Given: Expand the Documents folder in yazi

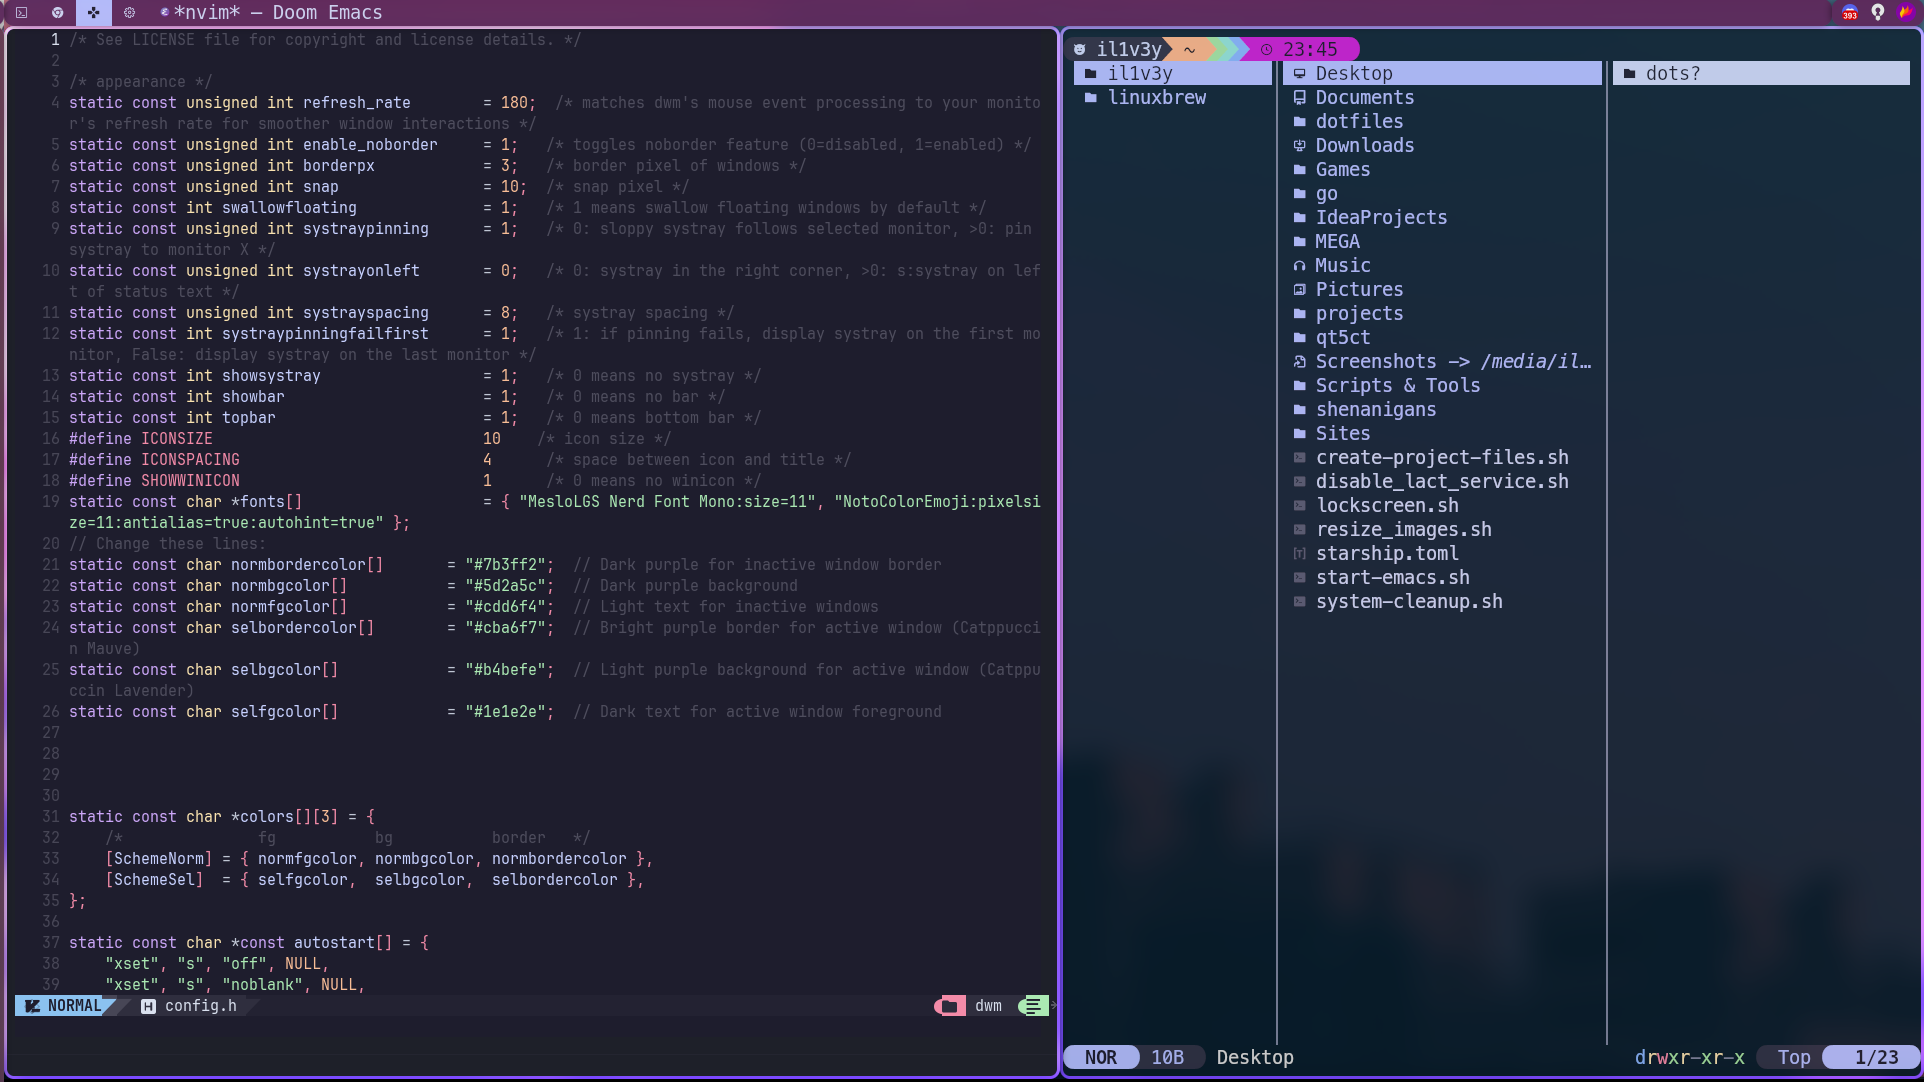Looking at the screenshot, I should coord(1365,97).
